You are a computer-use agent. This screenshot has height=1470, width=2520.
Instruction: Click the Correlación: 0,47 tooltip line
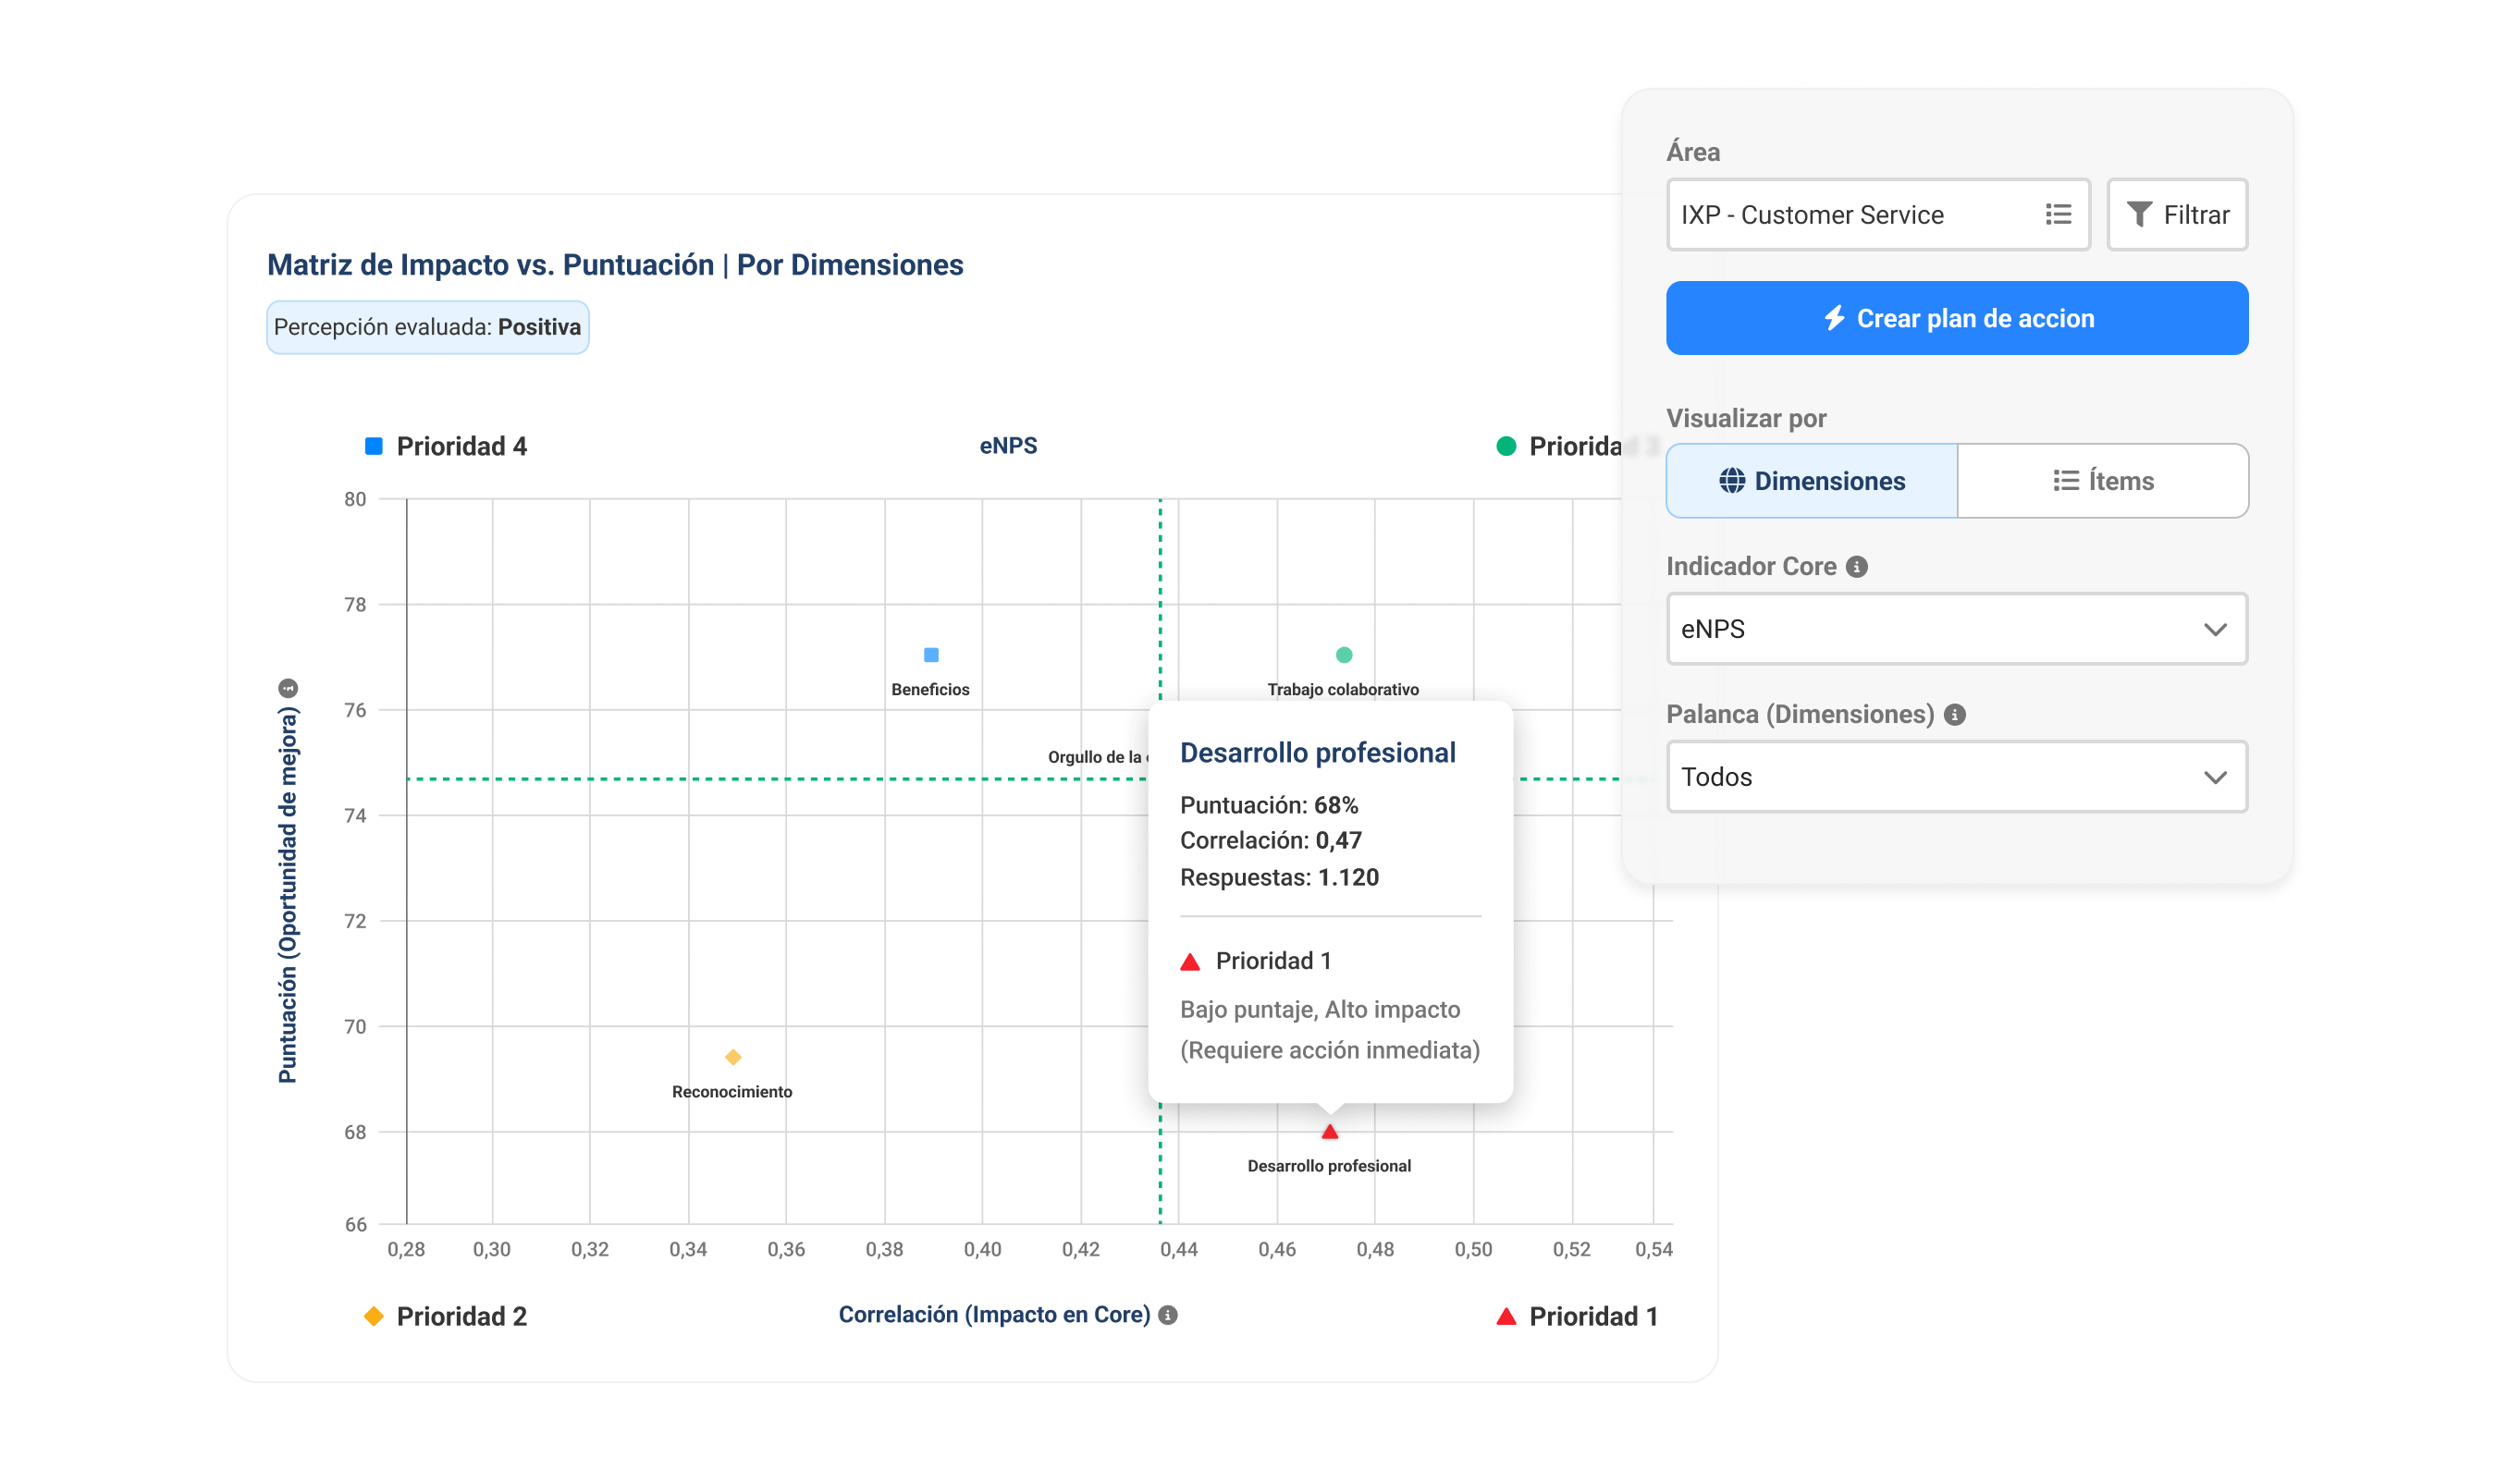[x=1271, y=841]
